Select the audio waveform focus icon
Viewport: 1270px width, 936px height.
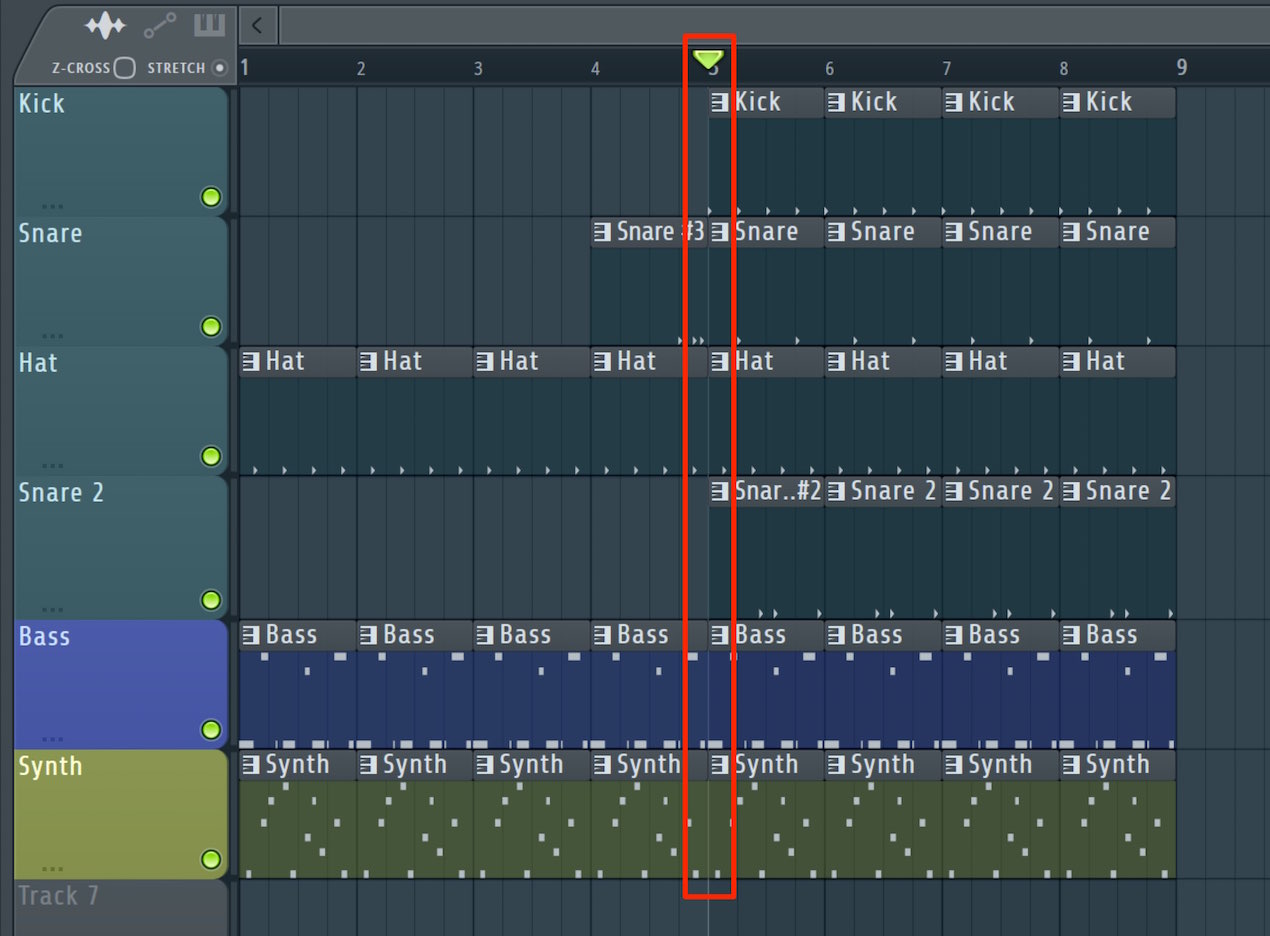click(105, 25)
